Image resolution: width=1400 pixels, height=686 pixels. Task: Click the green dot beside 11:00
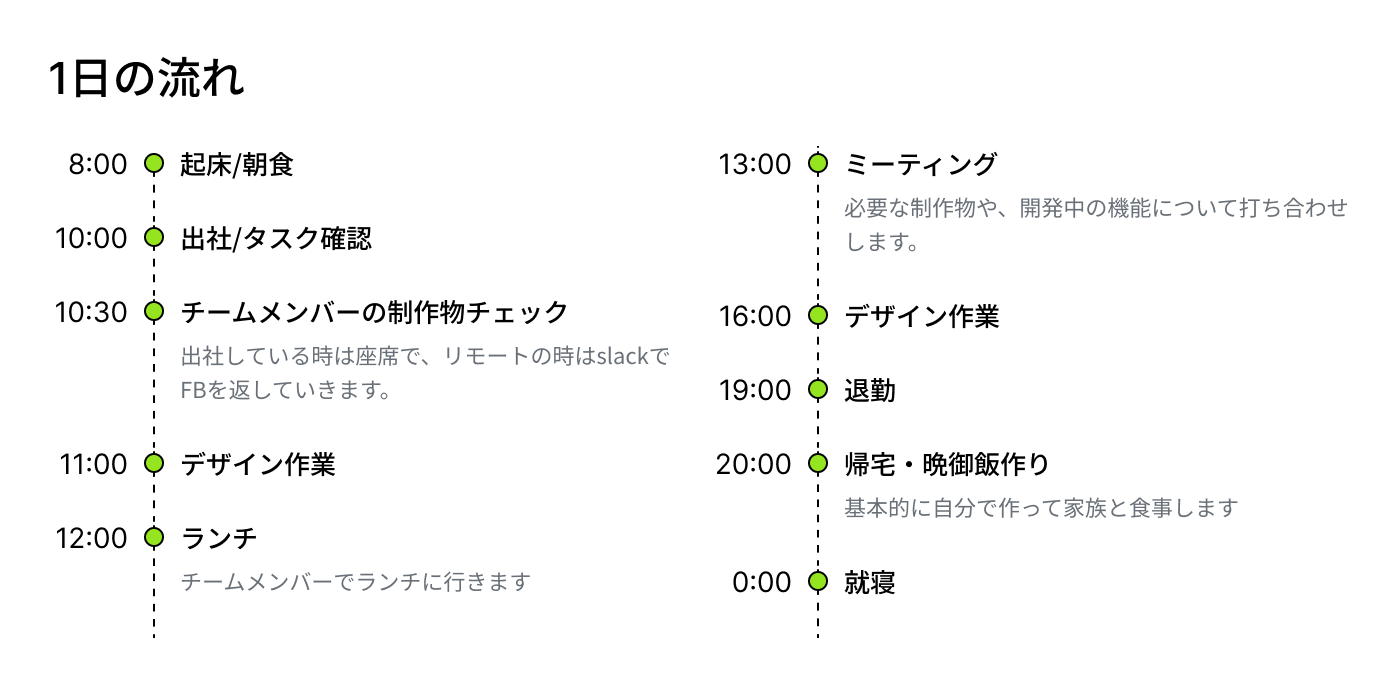coord(154,463)
